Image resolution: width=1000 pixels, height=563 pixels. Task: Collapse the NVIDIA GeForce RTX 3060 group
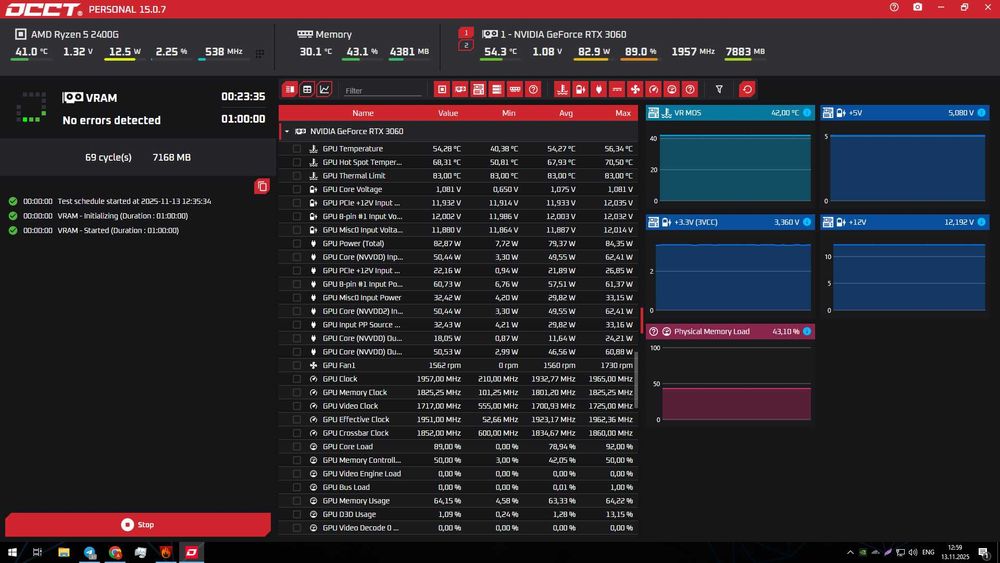coord(287,131)
